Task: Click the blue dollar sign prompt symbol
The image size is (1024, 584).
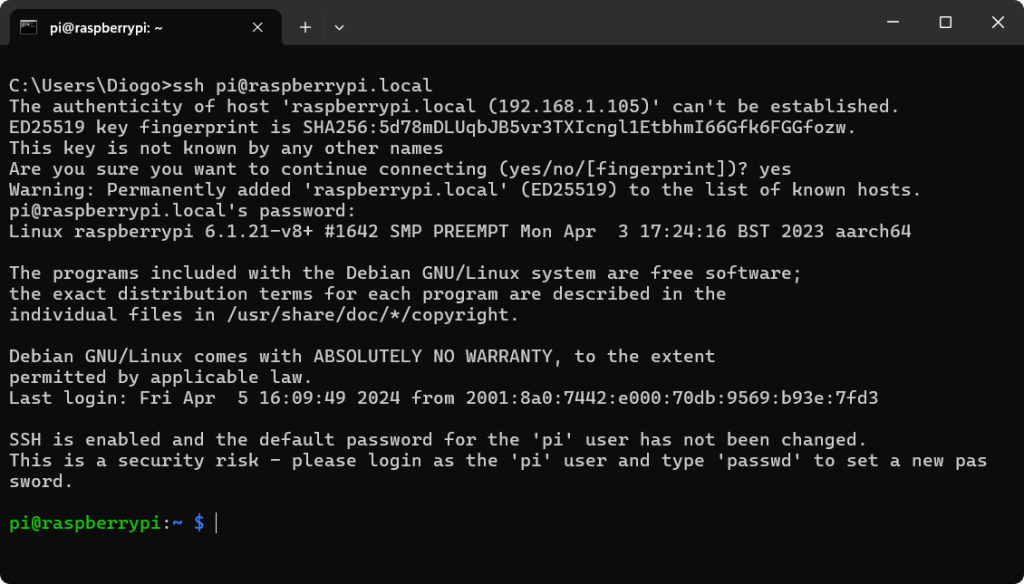Action: [x=199, y=523]
